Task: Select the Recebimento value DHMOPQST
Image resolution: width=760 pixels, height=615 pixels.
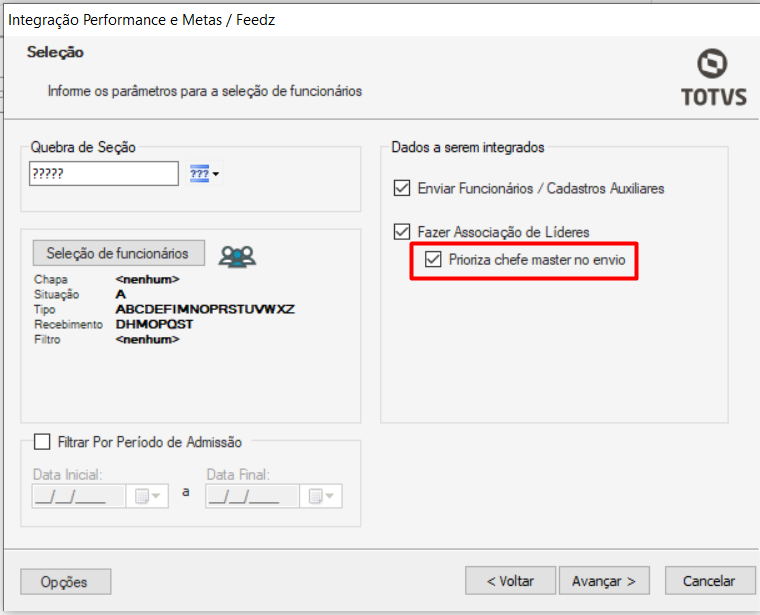Action: tap(154, 324)
